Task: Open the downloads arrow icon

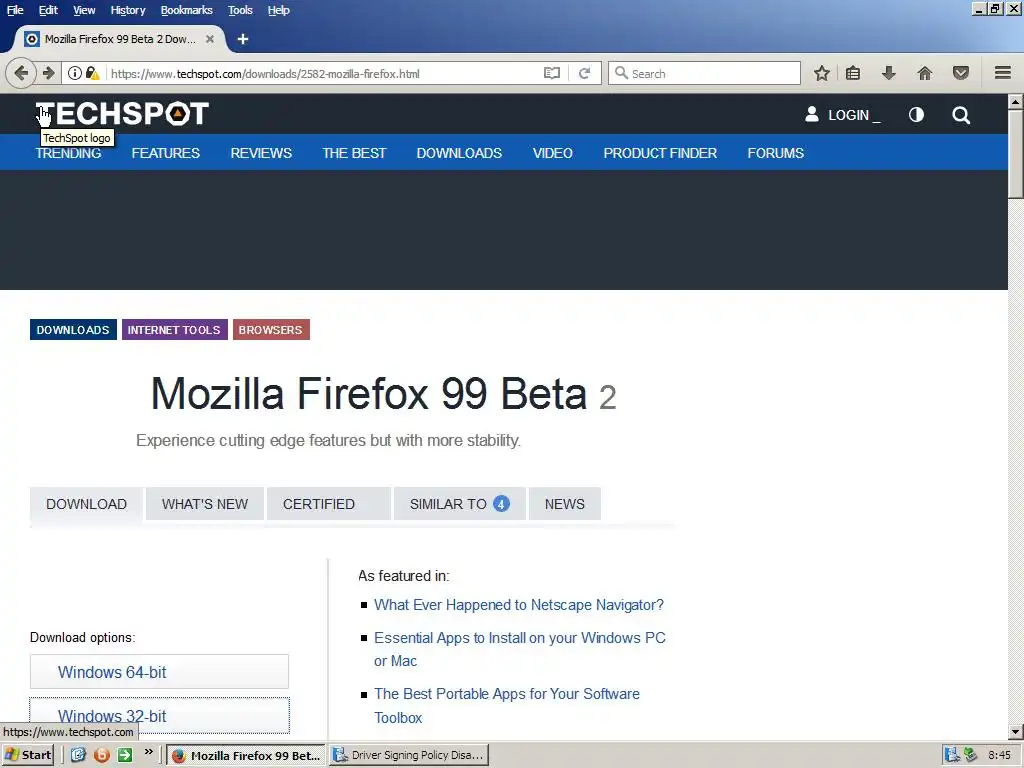Action: click(888, 73)
